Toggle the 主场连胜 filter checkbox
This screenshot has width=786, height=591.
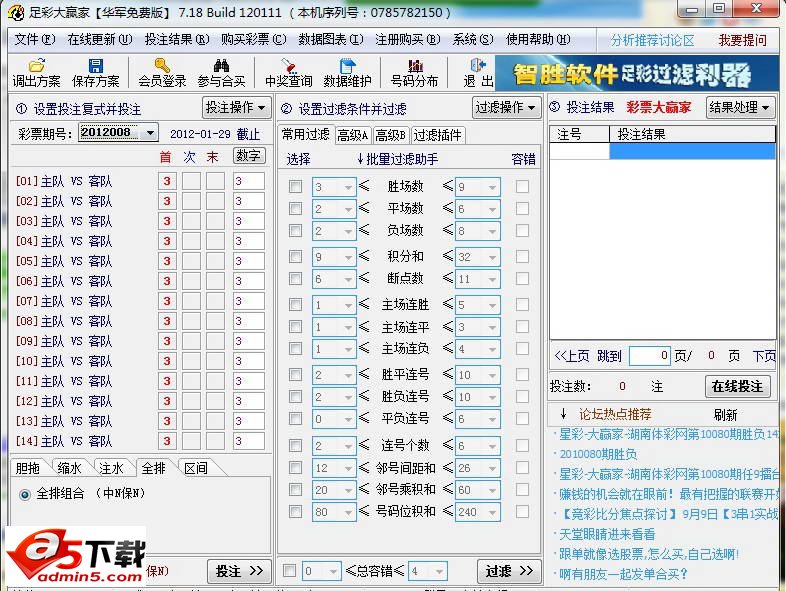click(295, 304)
